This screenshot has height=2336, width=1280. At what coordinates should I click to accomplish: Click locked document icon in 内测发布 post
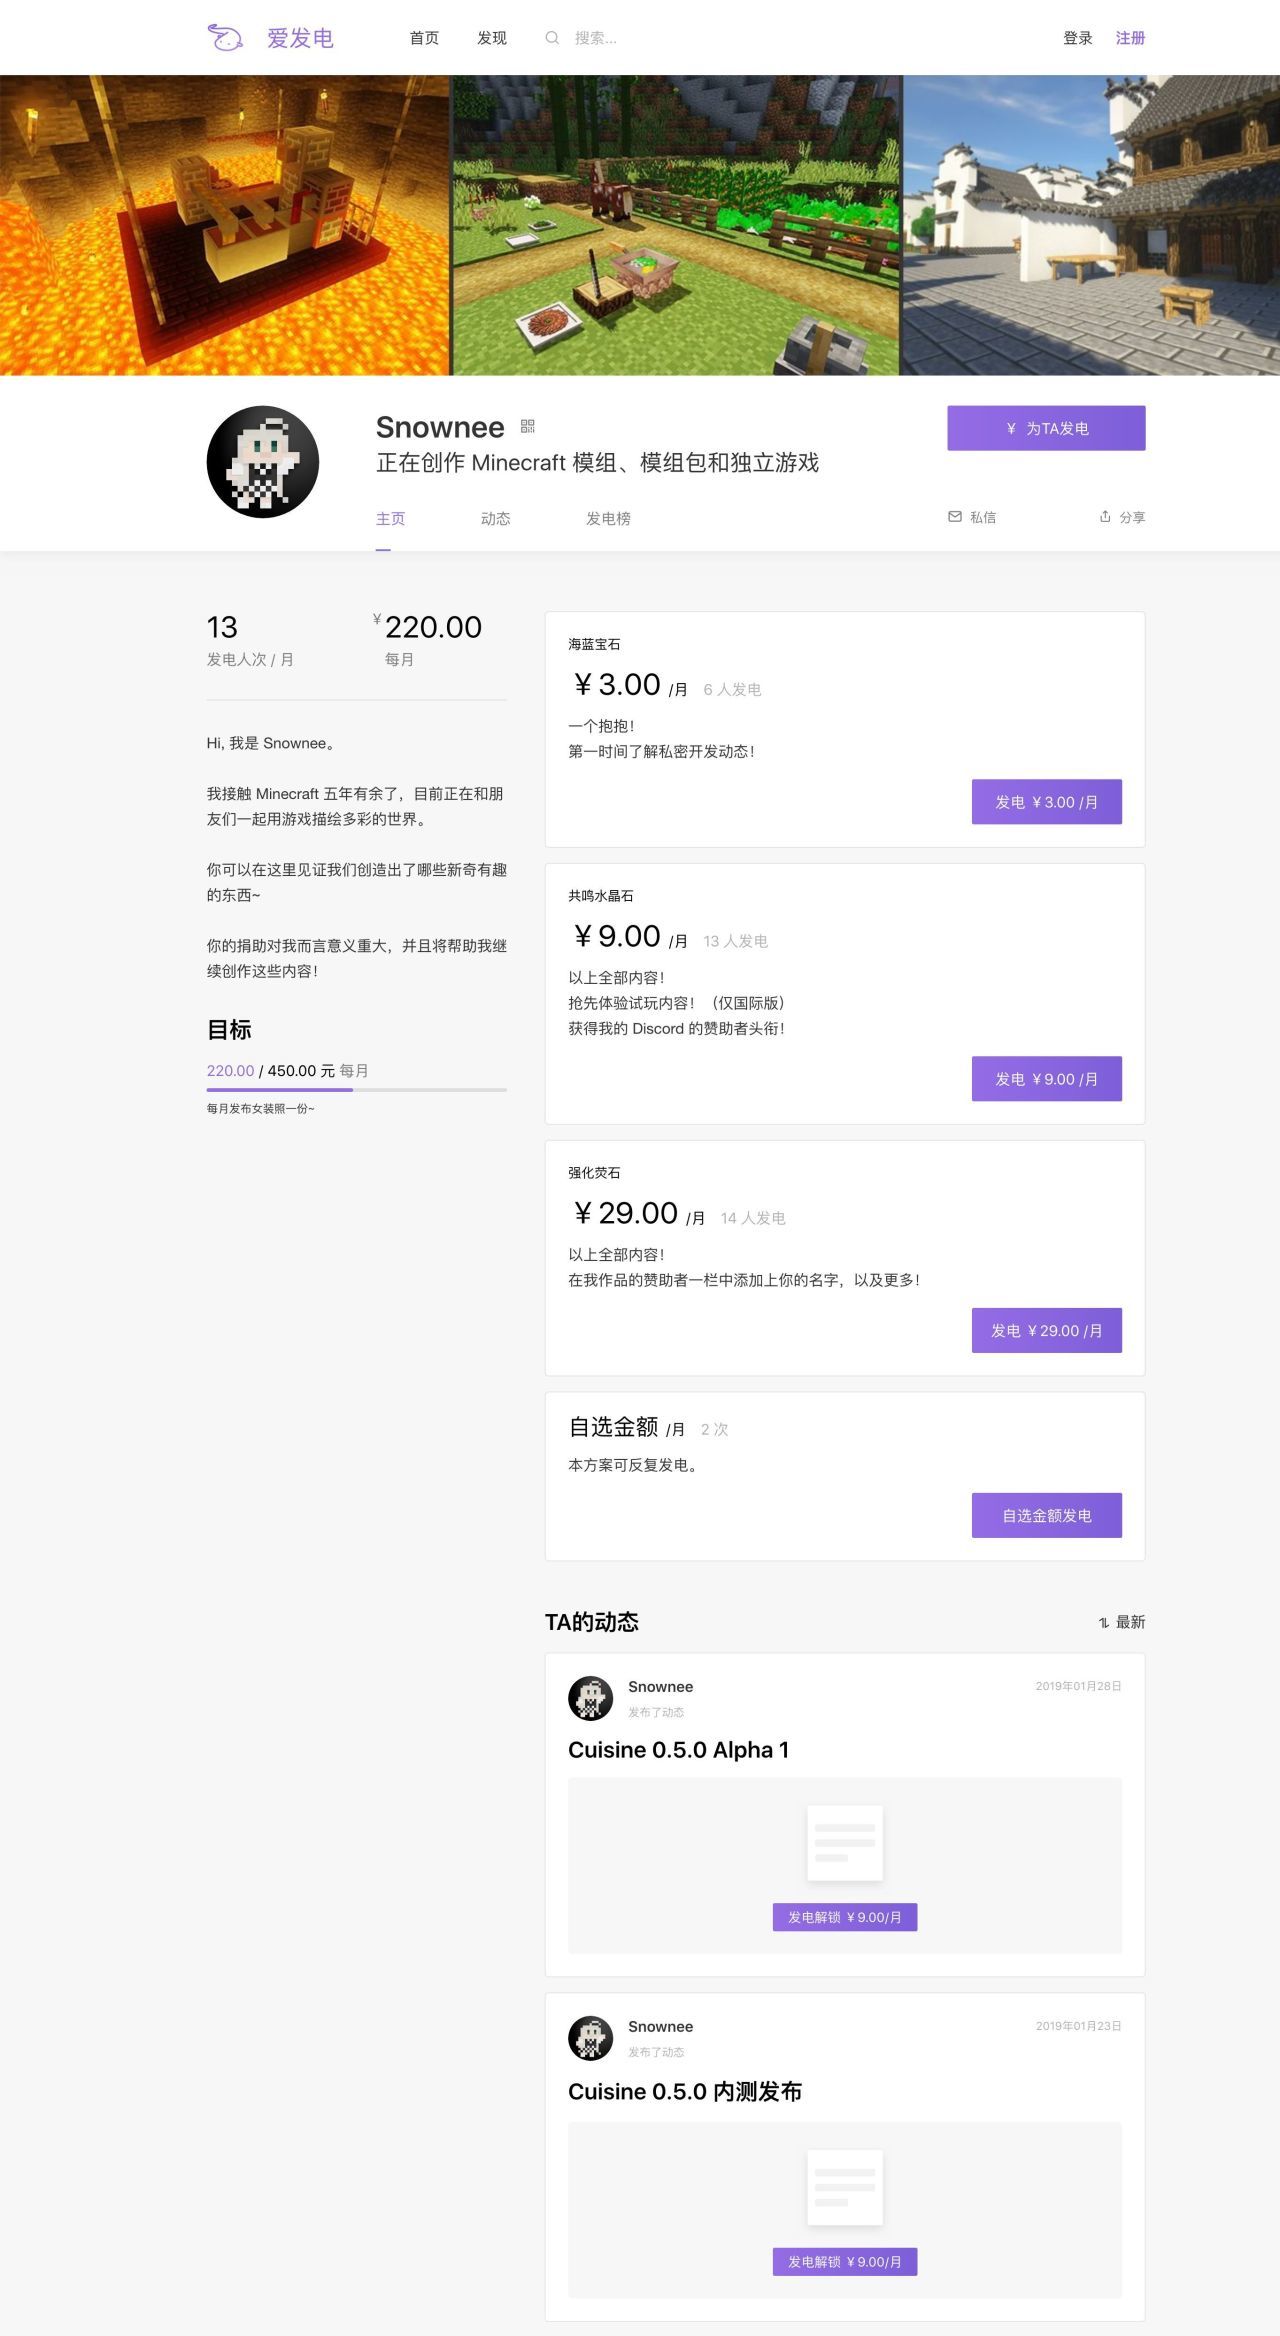[845, 2187]
